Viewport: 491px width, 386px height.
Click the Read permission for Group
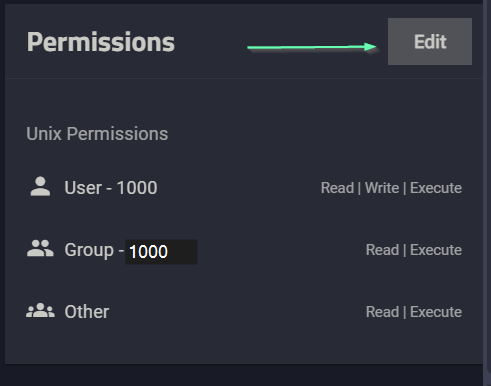pyautogui.click(x=382, y=250)
